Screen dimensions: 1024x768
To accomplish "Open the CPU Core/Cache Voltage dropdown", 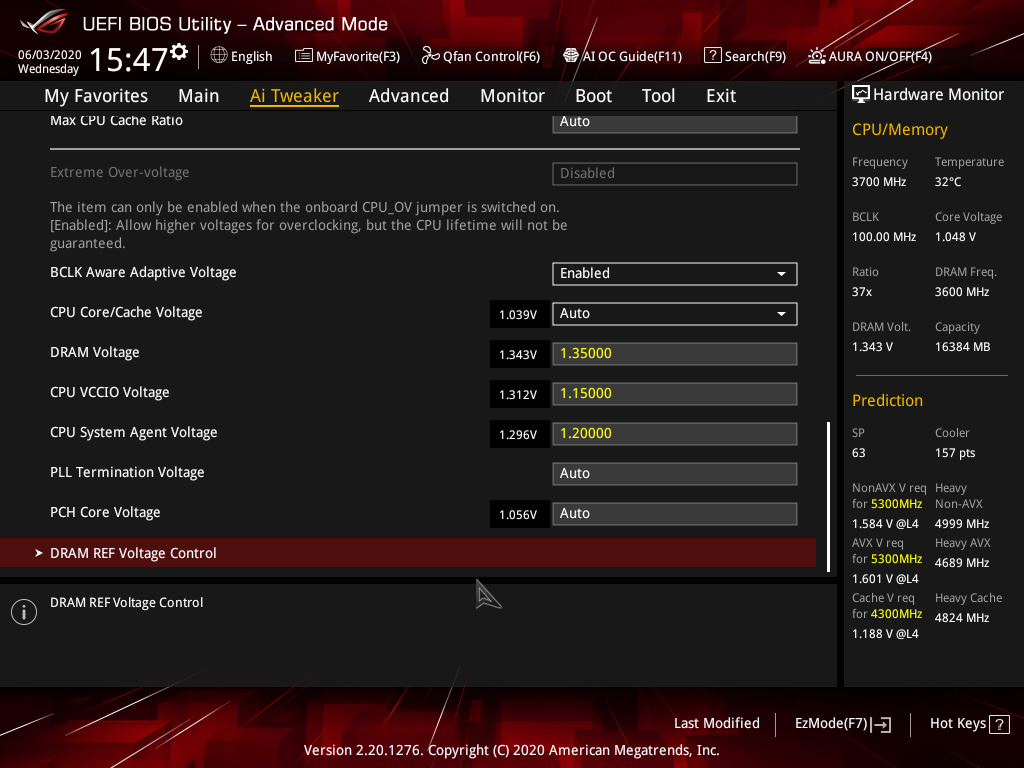I will (x=674, y=313).
